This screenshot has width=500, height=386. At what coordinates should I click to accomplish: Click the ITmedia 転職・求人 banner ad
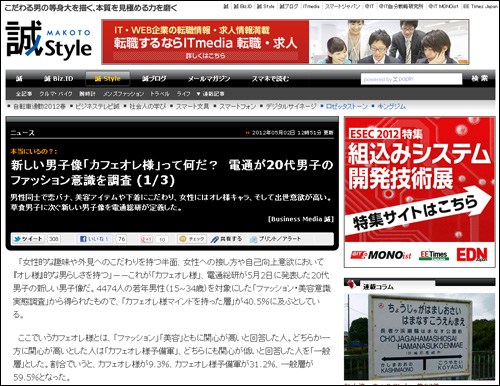285,42
